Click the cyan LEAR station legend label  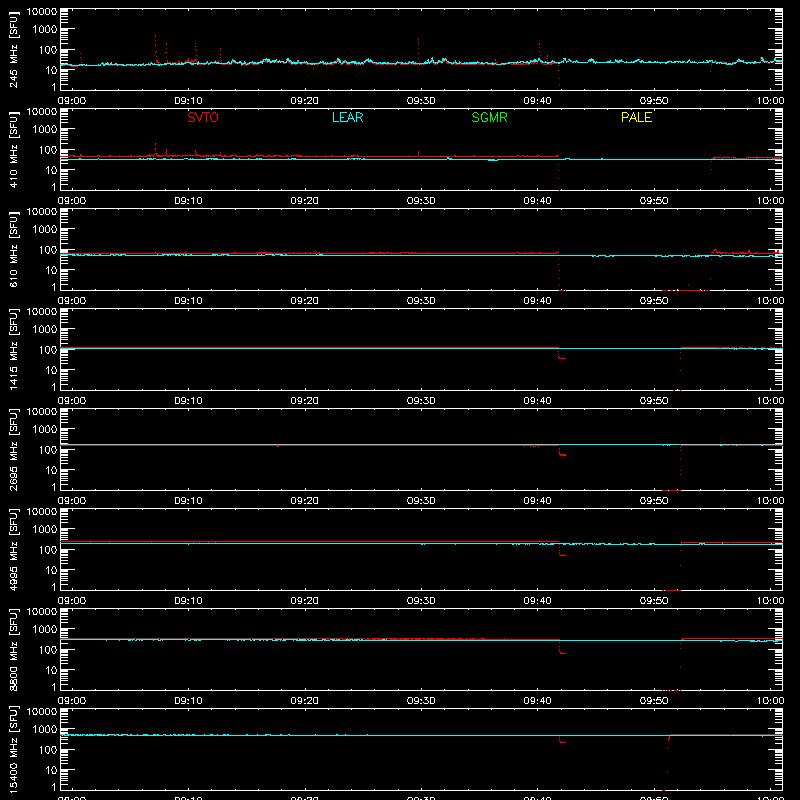[x=347, y=117]
